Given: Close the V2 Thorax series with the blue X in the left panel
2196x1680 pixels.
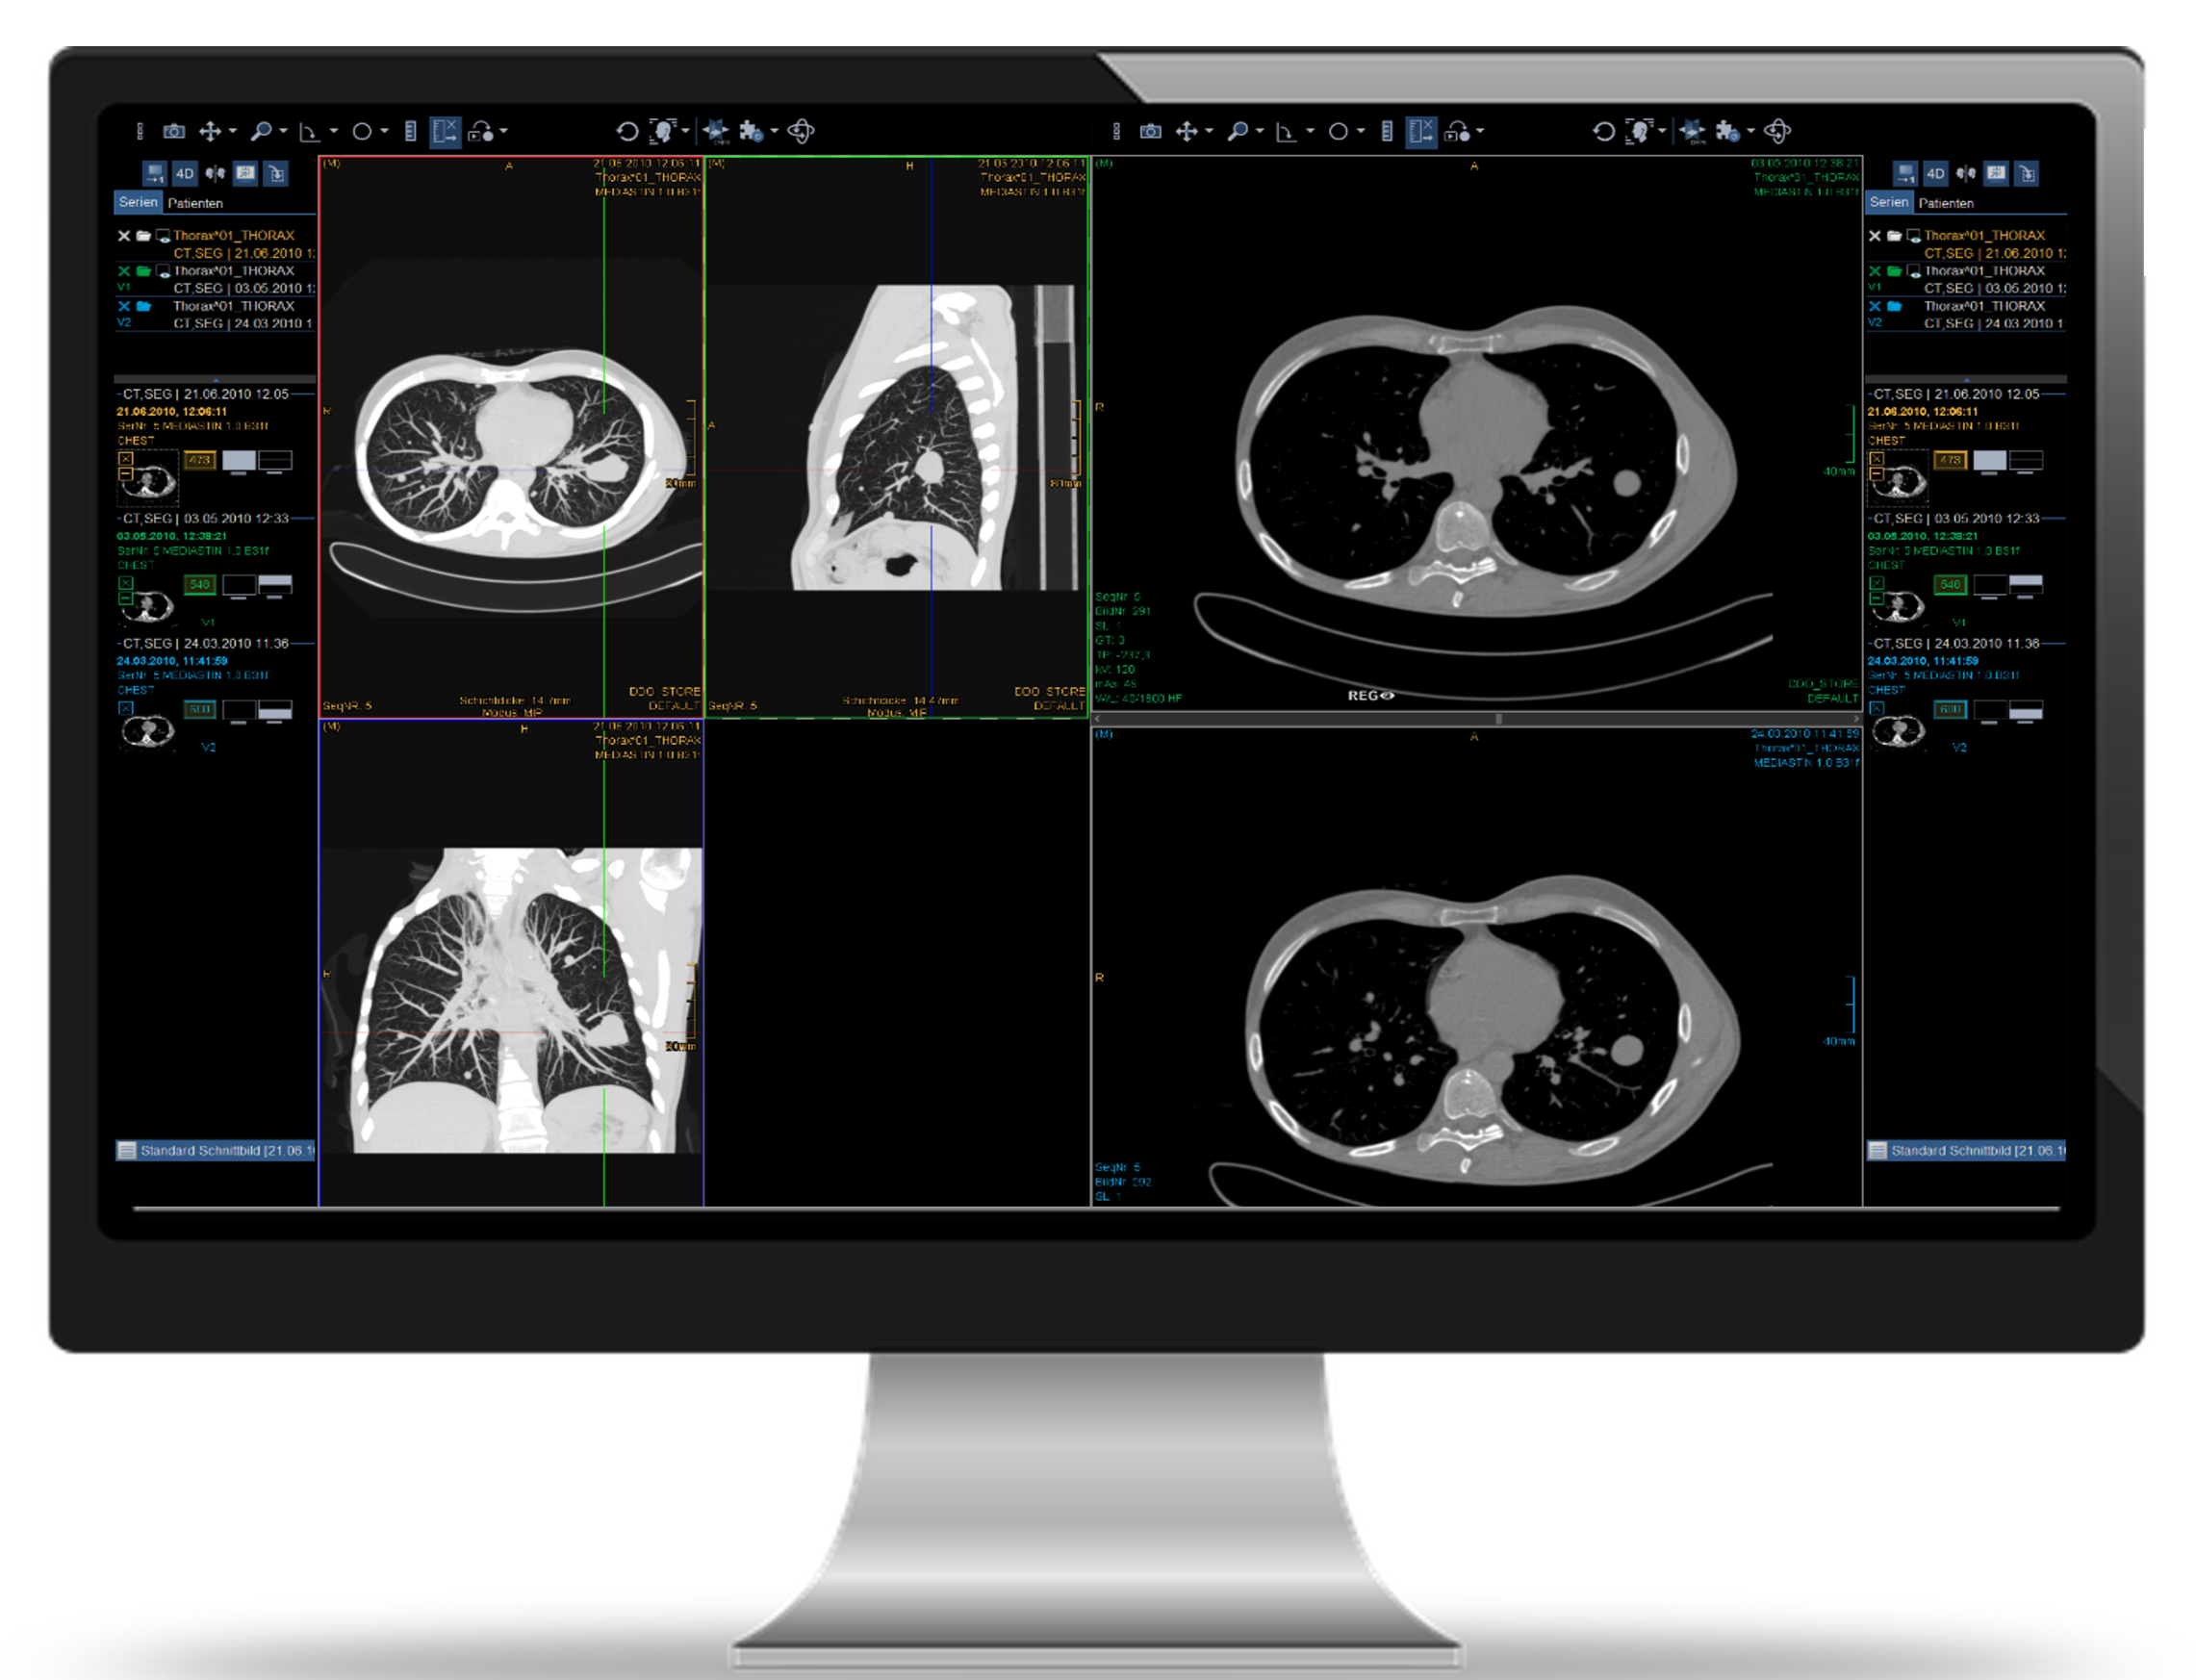Looking at the screenshot, I should [124, 306].
